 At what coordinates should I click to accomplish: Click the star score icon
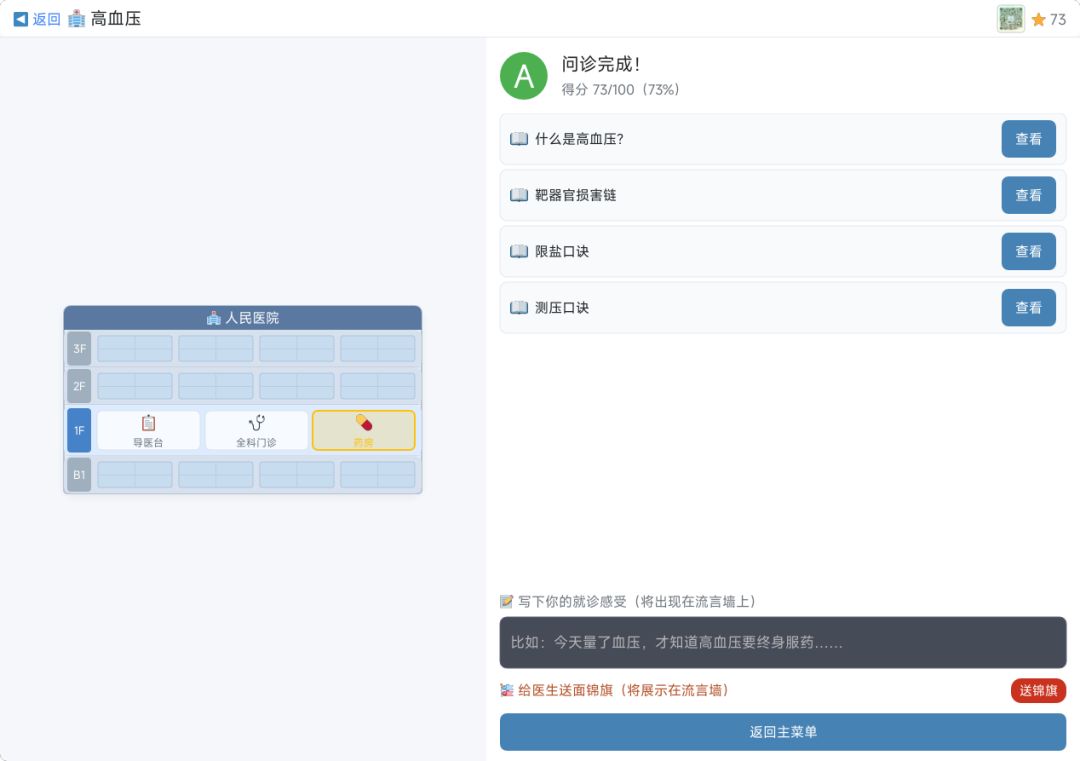(1038, 19)
